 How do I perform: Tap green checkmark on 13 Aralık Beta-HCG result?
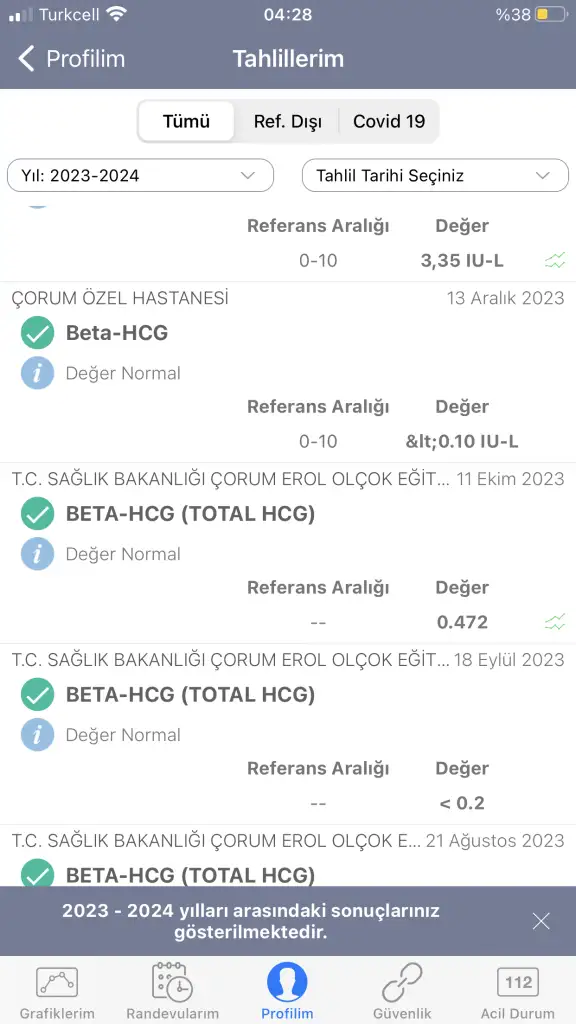click(x=37, y=332)
